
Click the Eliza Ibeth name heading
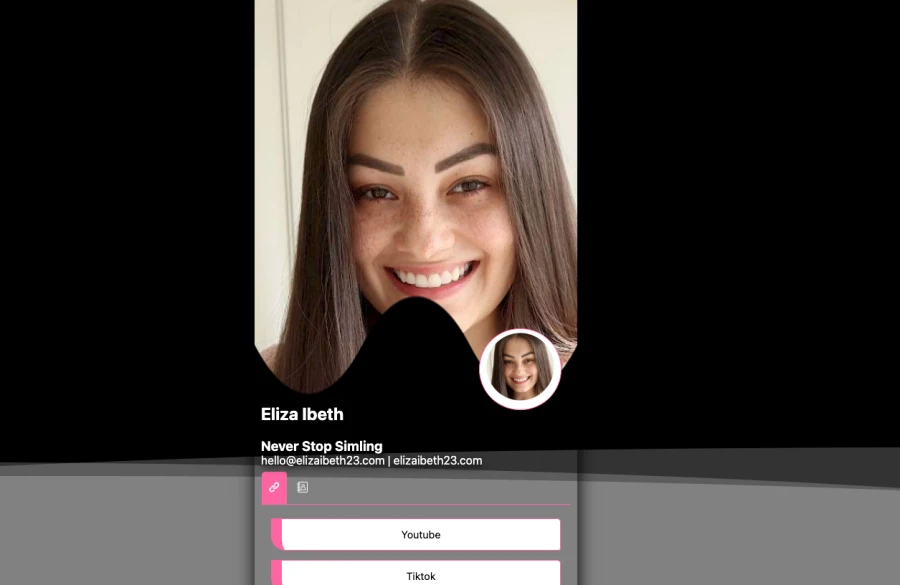(302, 414)
